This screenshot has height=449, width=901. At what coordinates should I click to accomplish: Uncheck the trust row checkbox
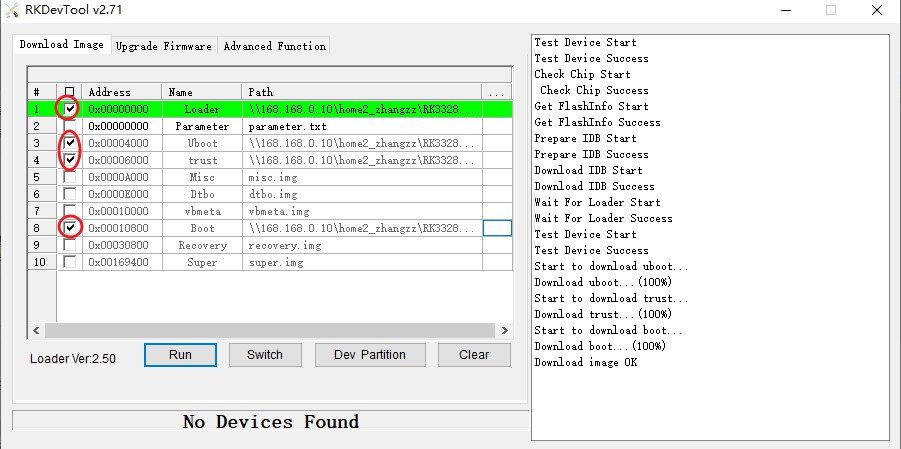pyautogui.click(x=70, y=160)
